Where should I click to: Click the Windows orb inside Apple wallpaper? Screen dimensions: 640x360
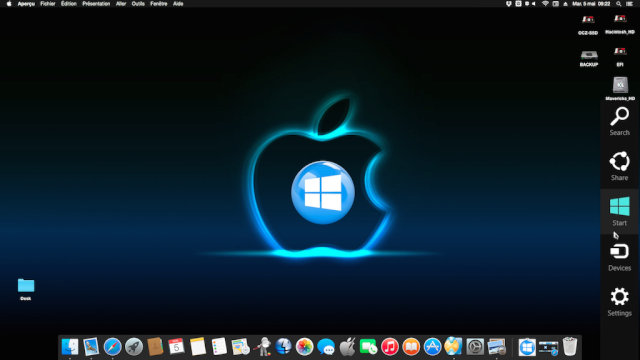(322, 192)
